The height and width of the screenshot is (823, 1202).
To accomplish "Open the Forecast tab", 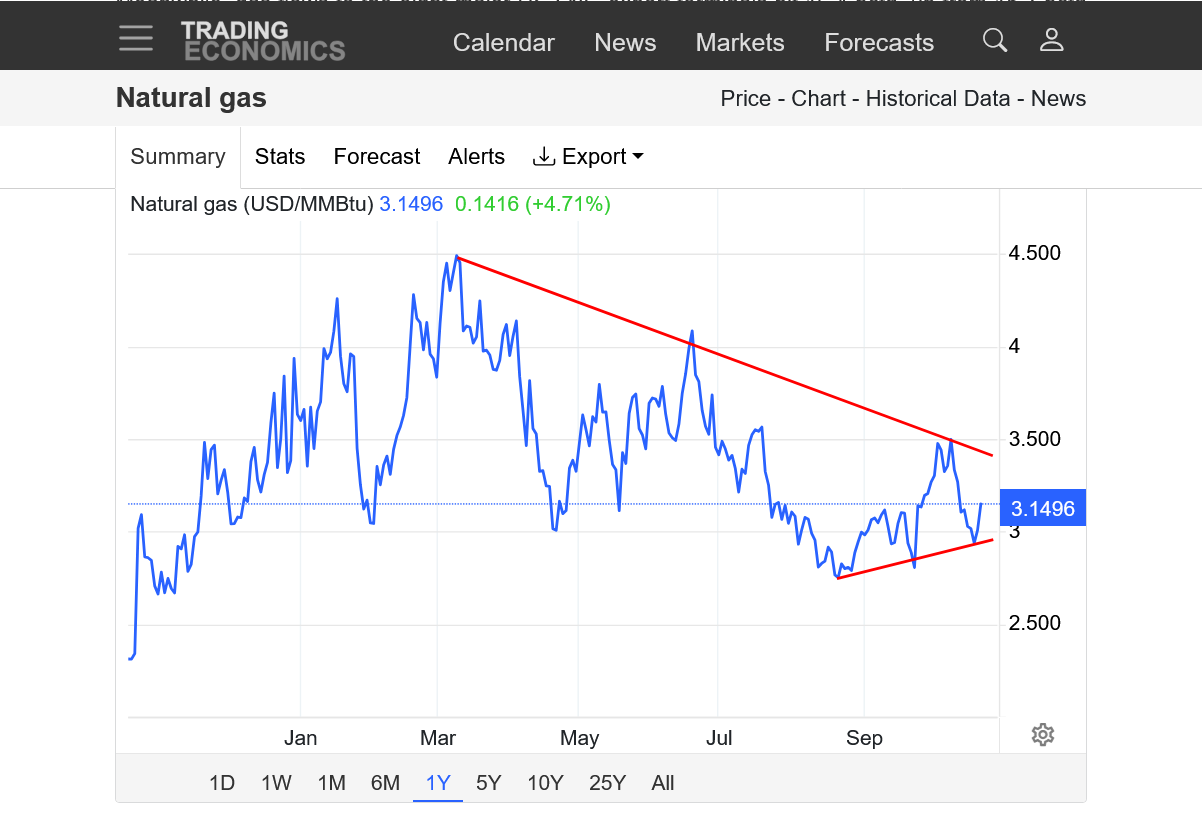I will [x=377, y=157].
